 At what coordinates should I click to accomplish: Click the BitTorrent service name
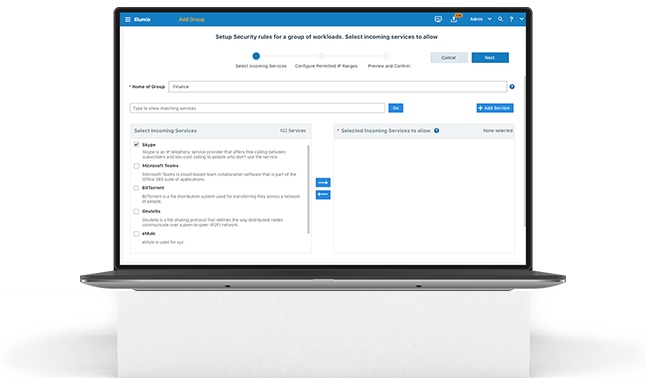(153, 188)
